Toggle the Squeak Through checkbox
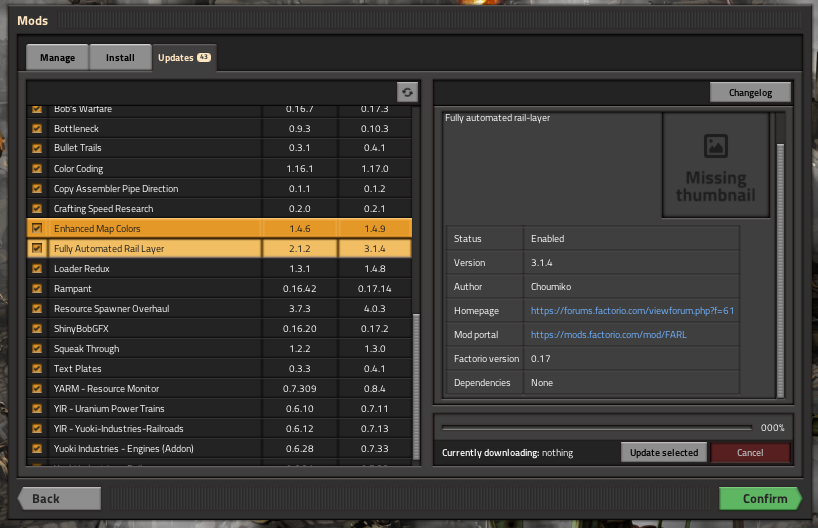The width and height of the screenshot is (818, 528). click(x=37, y=348)
